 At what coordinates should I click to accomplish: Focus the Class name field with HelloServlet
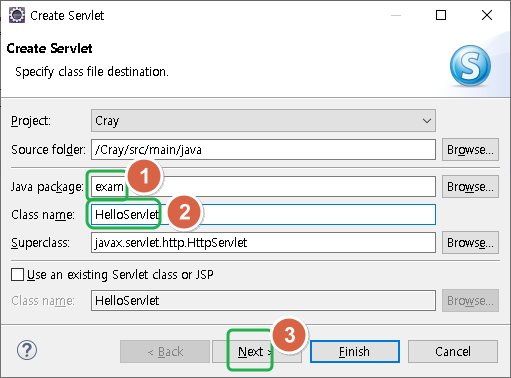click(x=263, y=214)
